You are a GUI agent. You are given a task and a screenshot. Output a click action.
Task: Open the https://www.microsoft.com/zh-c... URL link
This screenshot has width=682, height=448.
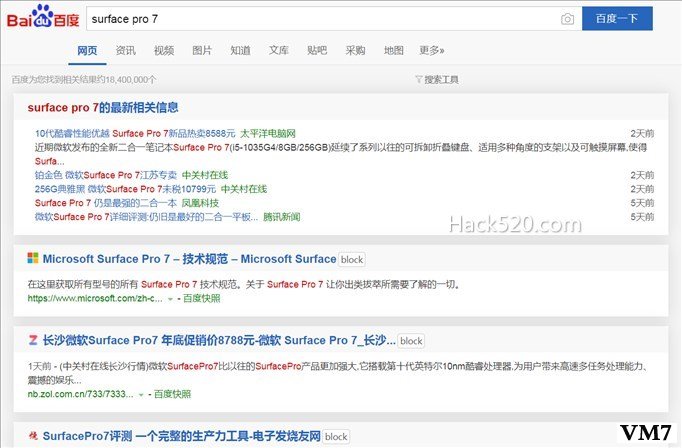pyautogui.click(x=95, y=298)
